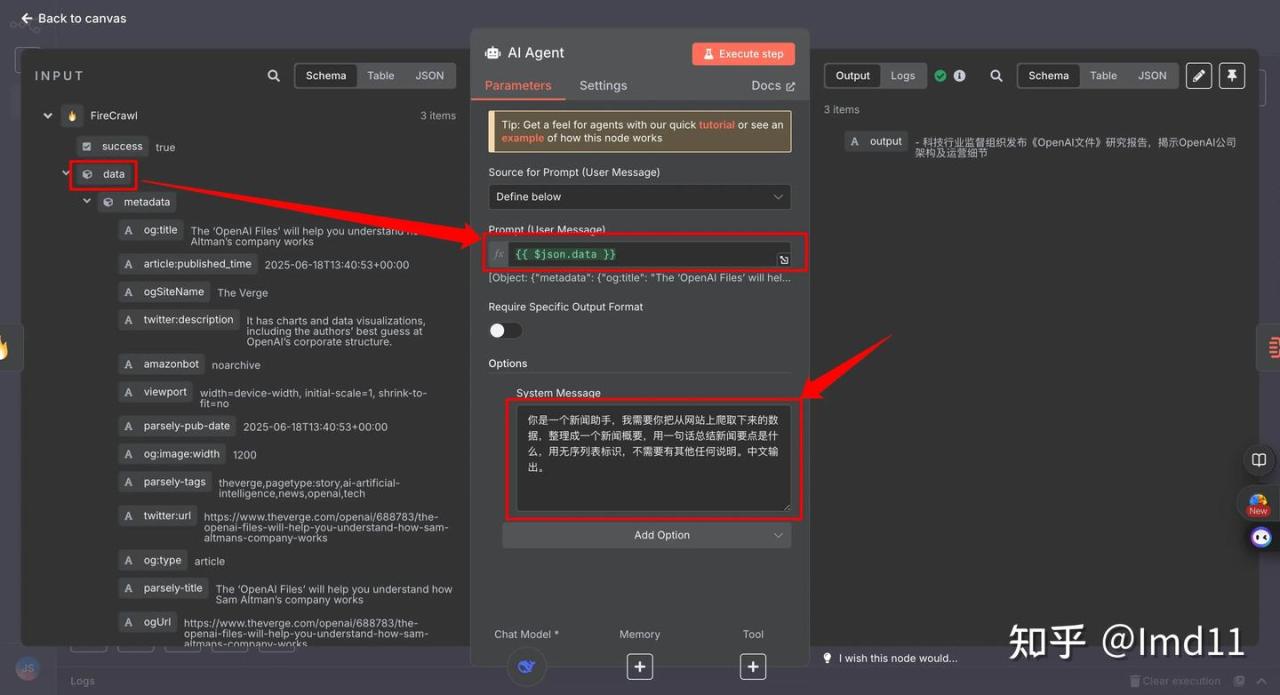Switch input view to Table
This screenshot has width=1280, height=695.
(380, 76)
